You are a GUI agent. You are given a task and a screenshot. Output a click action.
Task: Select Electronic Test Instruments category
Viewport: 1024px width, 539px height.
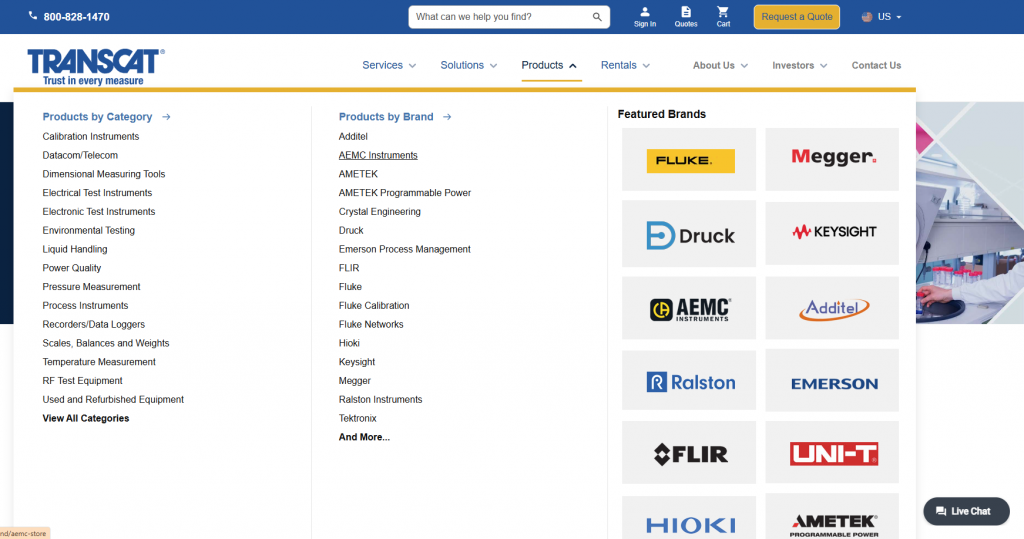tap(99, 212)
